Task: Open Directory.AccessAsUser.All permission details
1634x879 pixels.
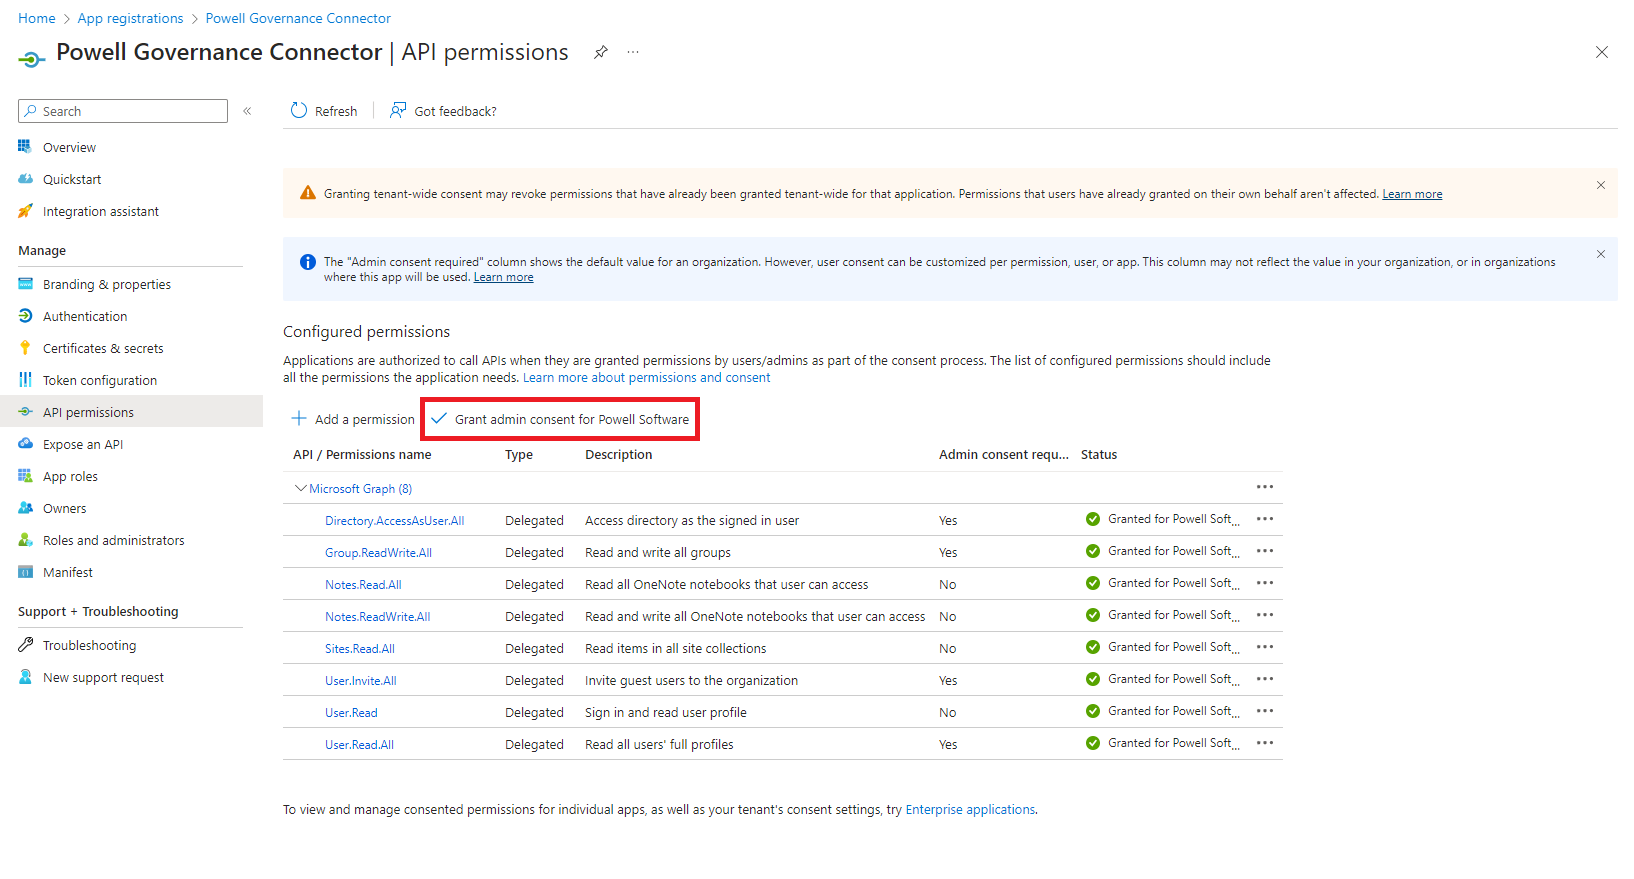Action: pyautogui.click(x=394, y=521)
